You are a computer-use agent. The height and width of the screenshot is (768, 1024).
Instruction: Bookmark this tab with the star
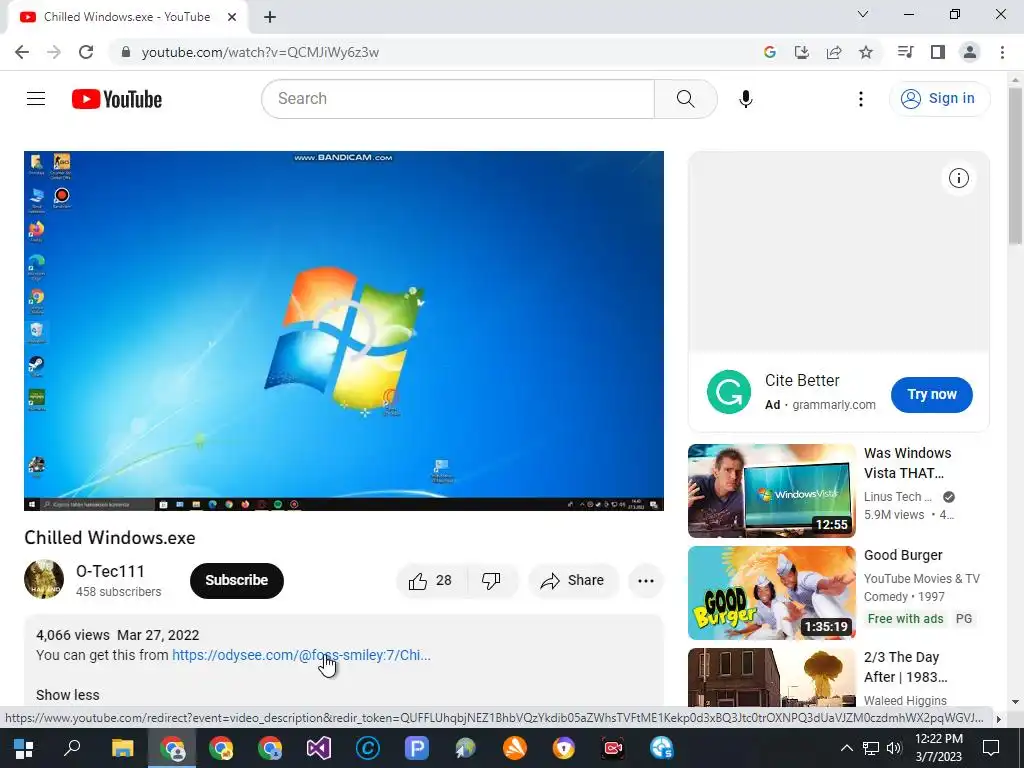coord(866,52)
